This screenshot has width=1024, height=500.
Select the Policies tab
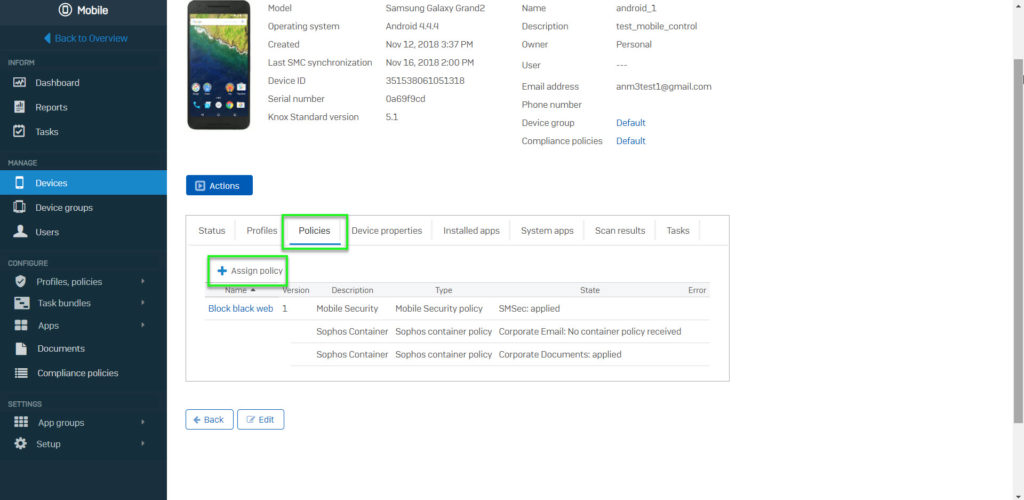(314, 230)
